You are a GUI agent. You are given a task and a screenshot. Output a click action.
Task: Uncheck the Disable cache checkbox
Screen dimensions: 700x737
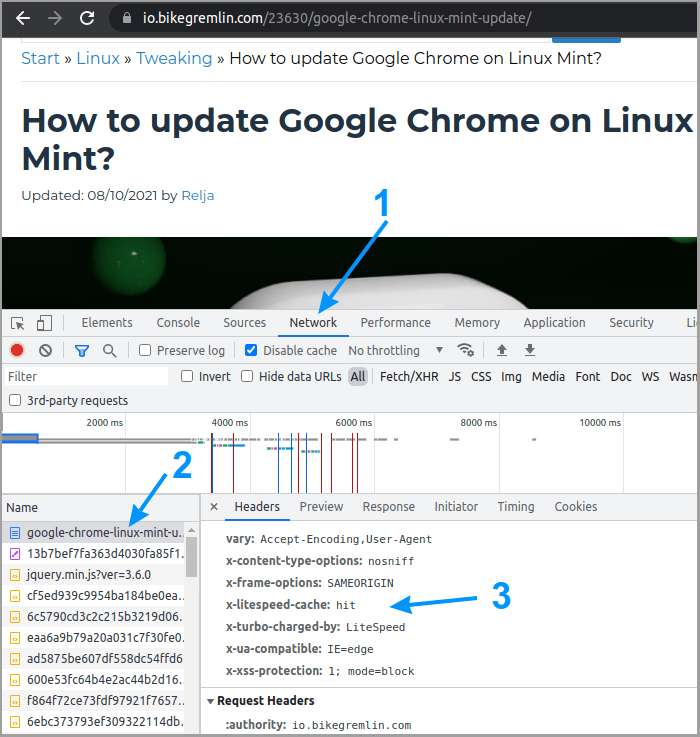coord(251,350)
